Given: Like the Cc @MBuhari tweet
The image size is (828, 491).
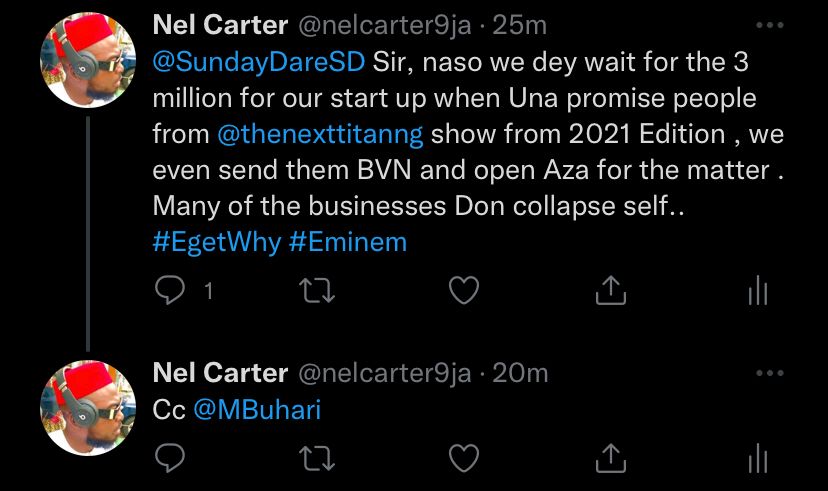Looking at the screenshot, I should [x=462, y=459].
